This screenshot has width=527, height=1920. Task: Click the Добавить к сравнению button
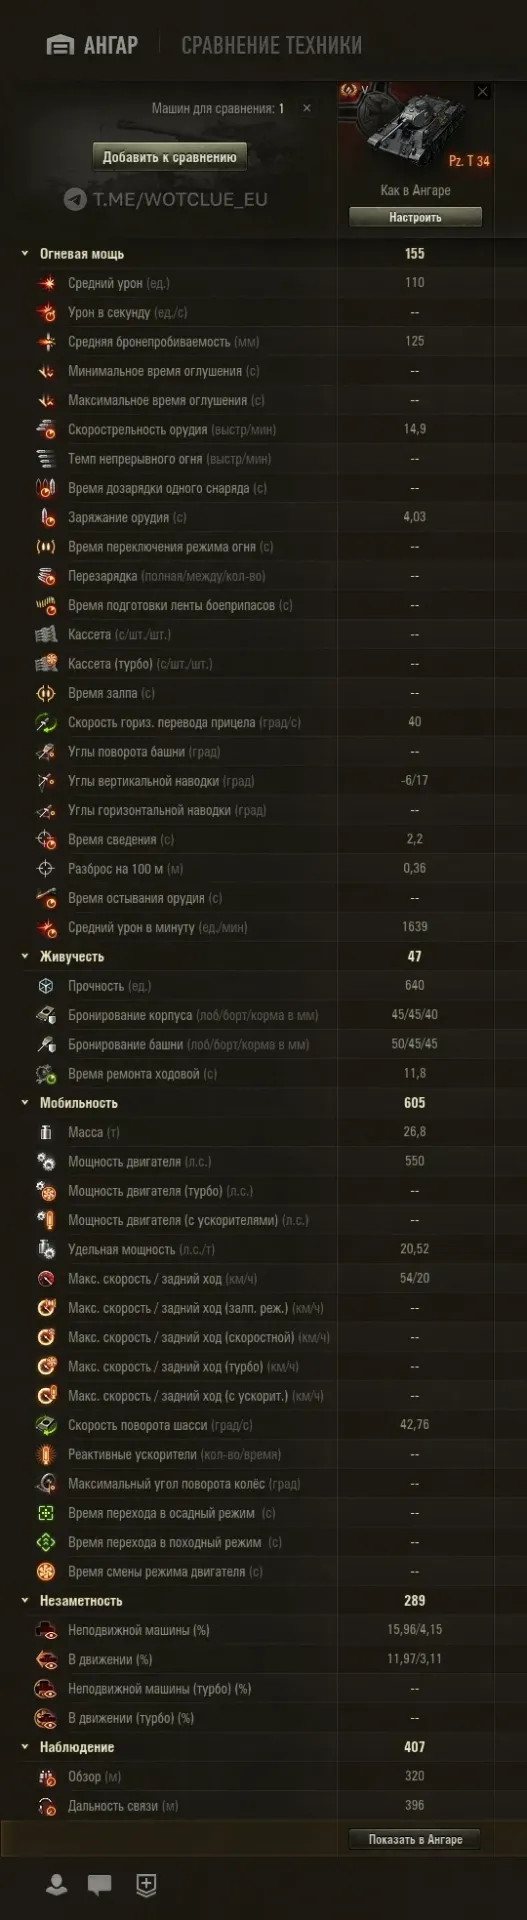[170, 157]
